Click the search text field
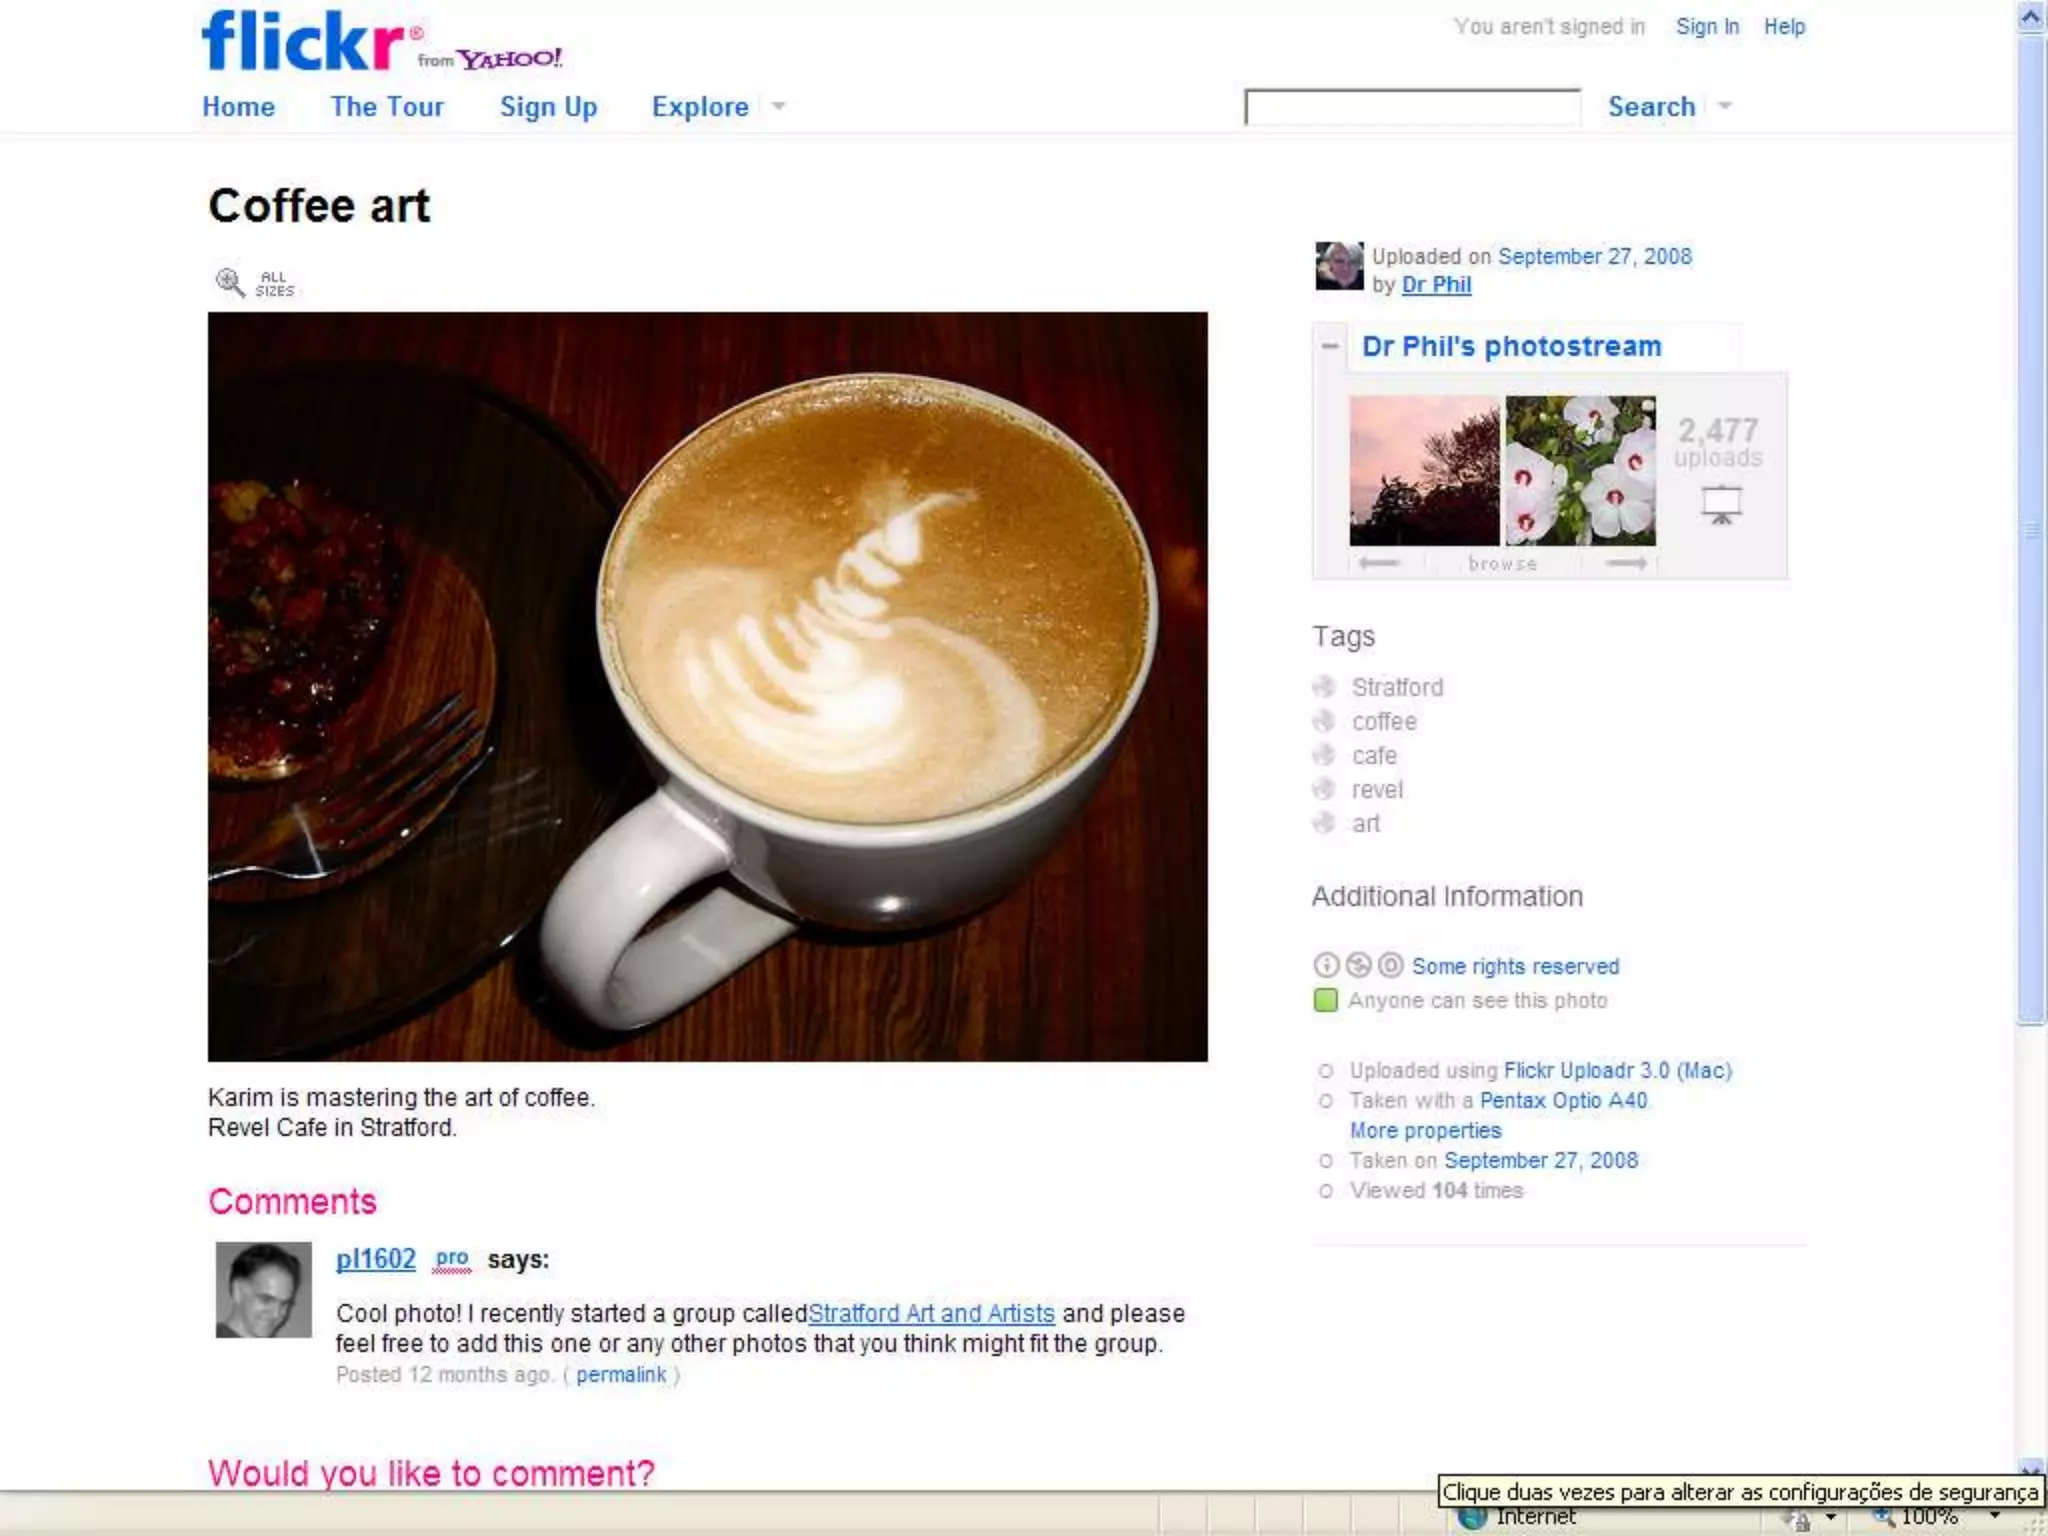This screenshot has height=1536, width=2048. [x=1412, y=107]
